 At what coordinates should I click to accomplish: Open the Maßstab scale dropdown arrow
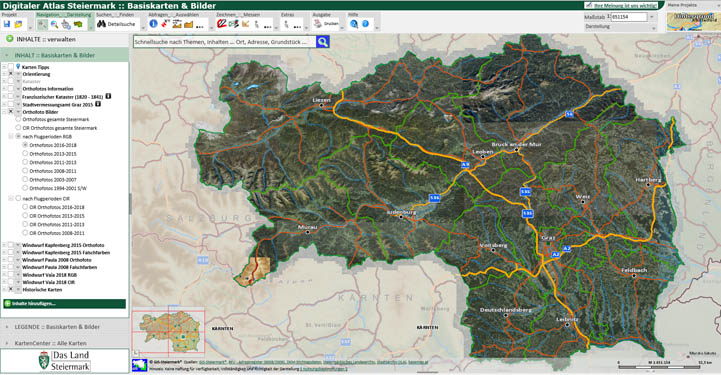(x=652, y=17)
